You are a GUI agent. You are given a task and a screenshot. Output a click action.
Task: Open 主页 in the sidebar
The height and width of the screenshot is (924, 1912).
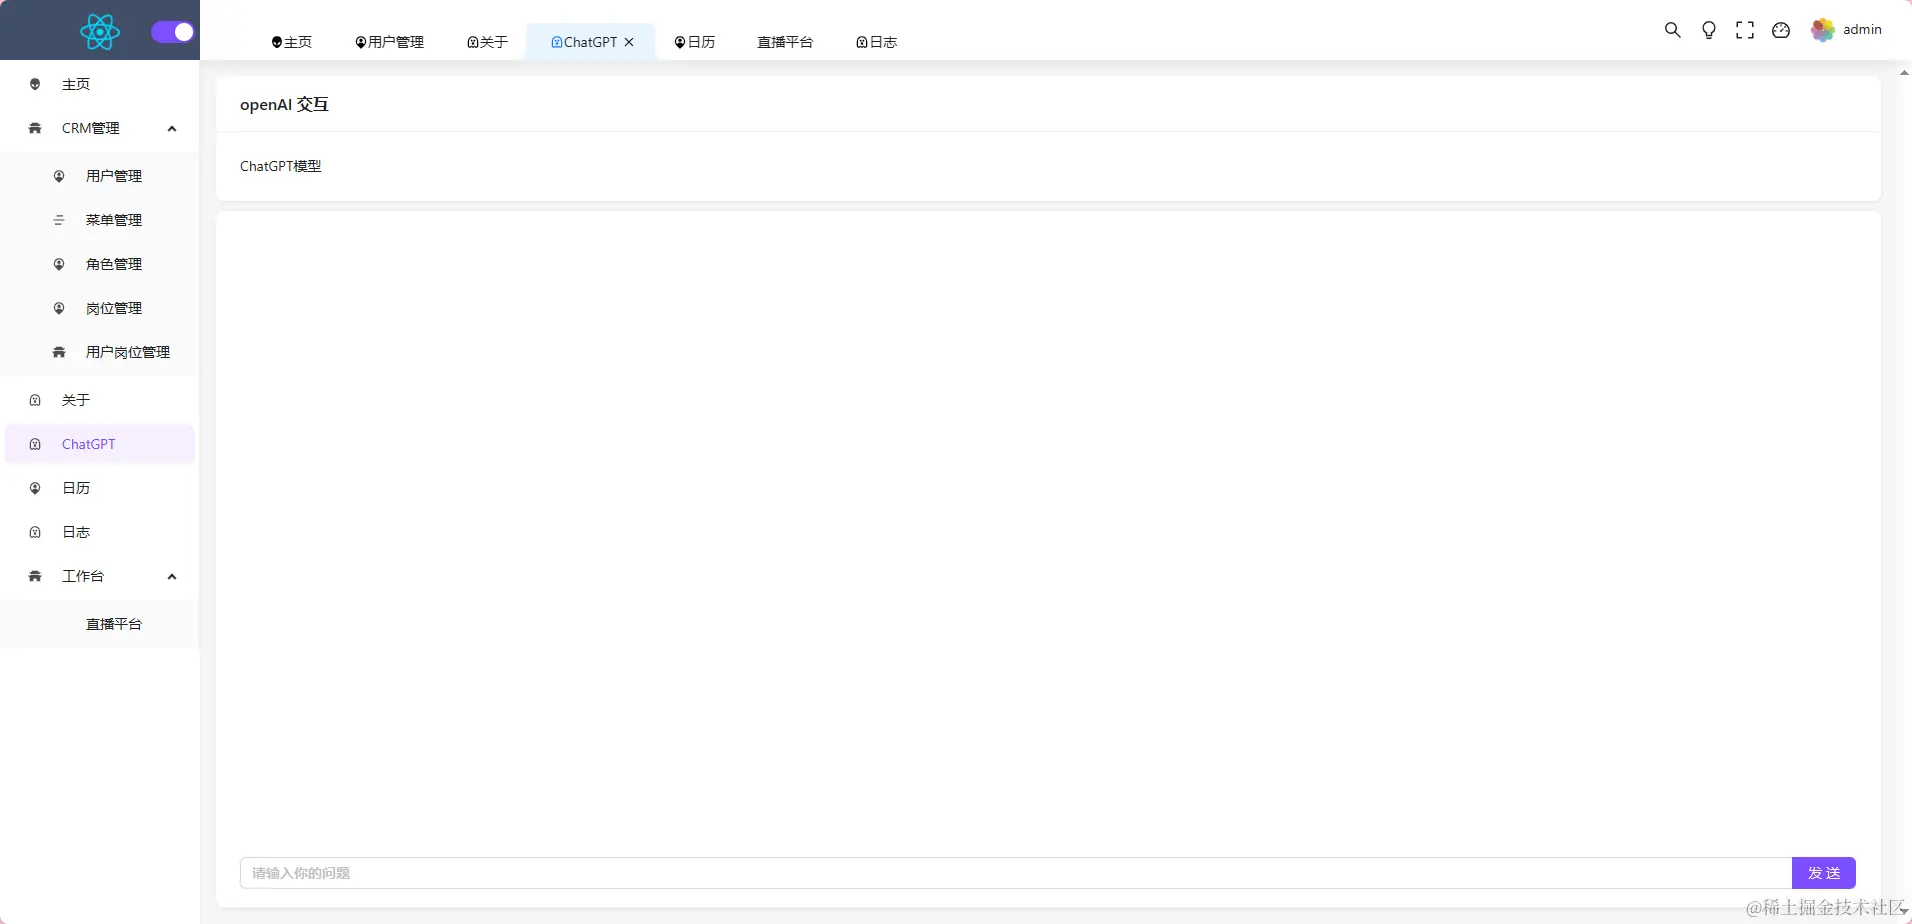(100, 84)
